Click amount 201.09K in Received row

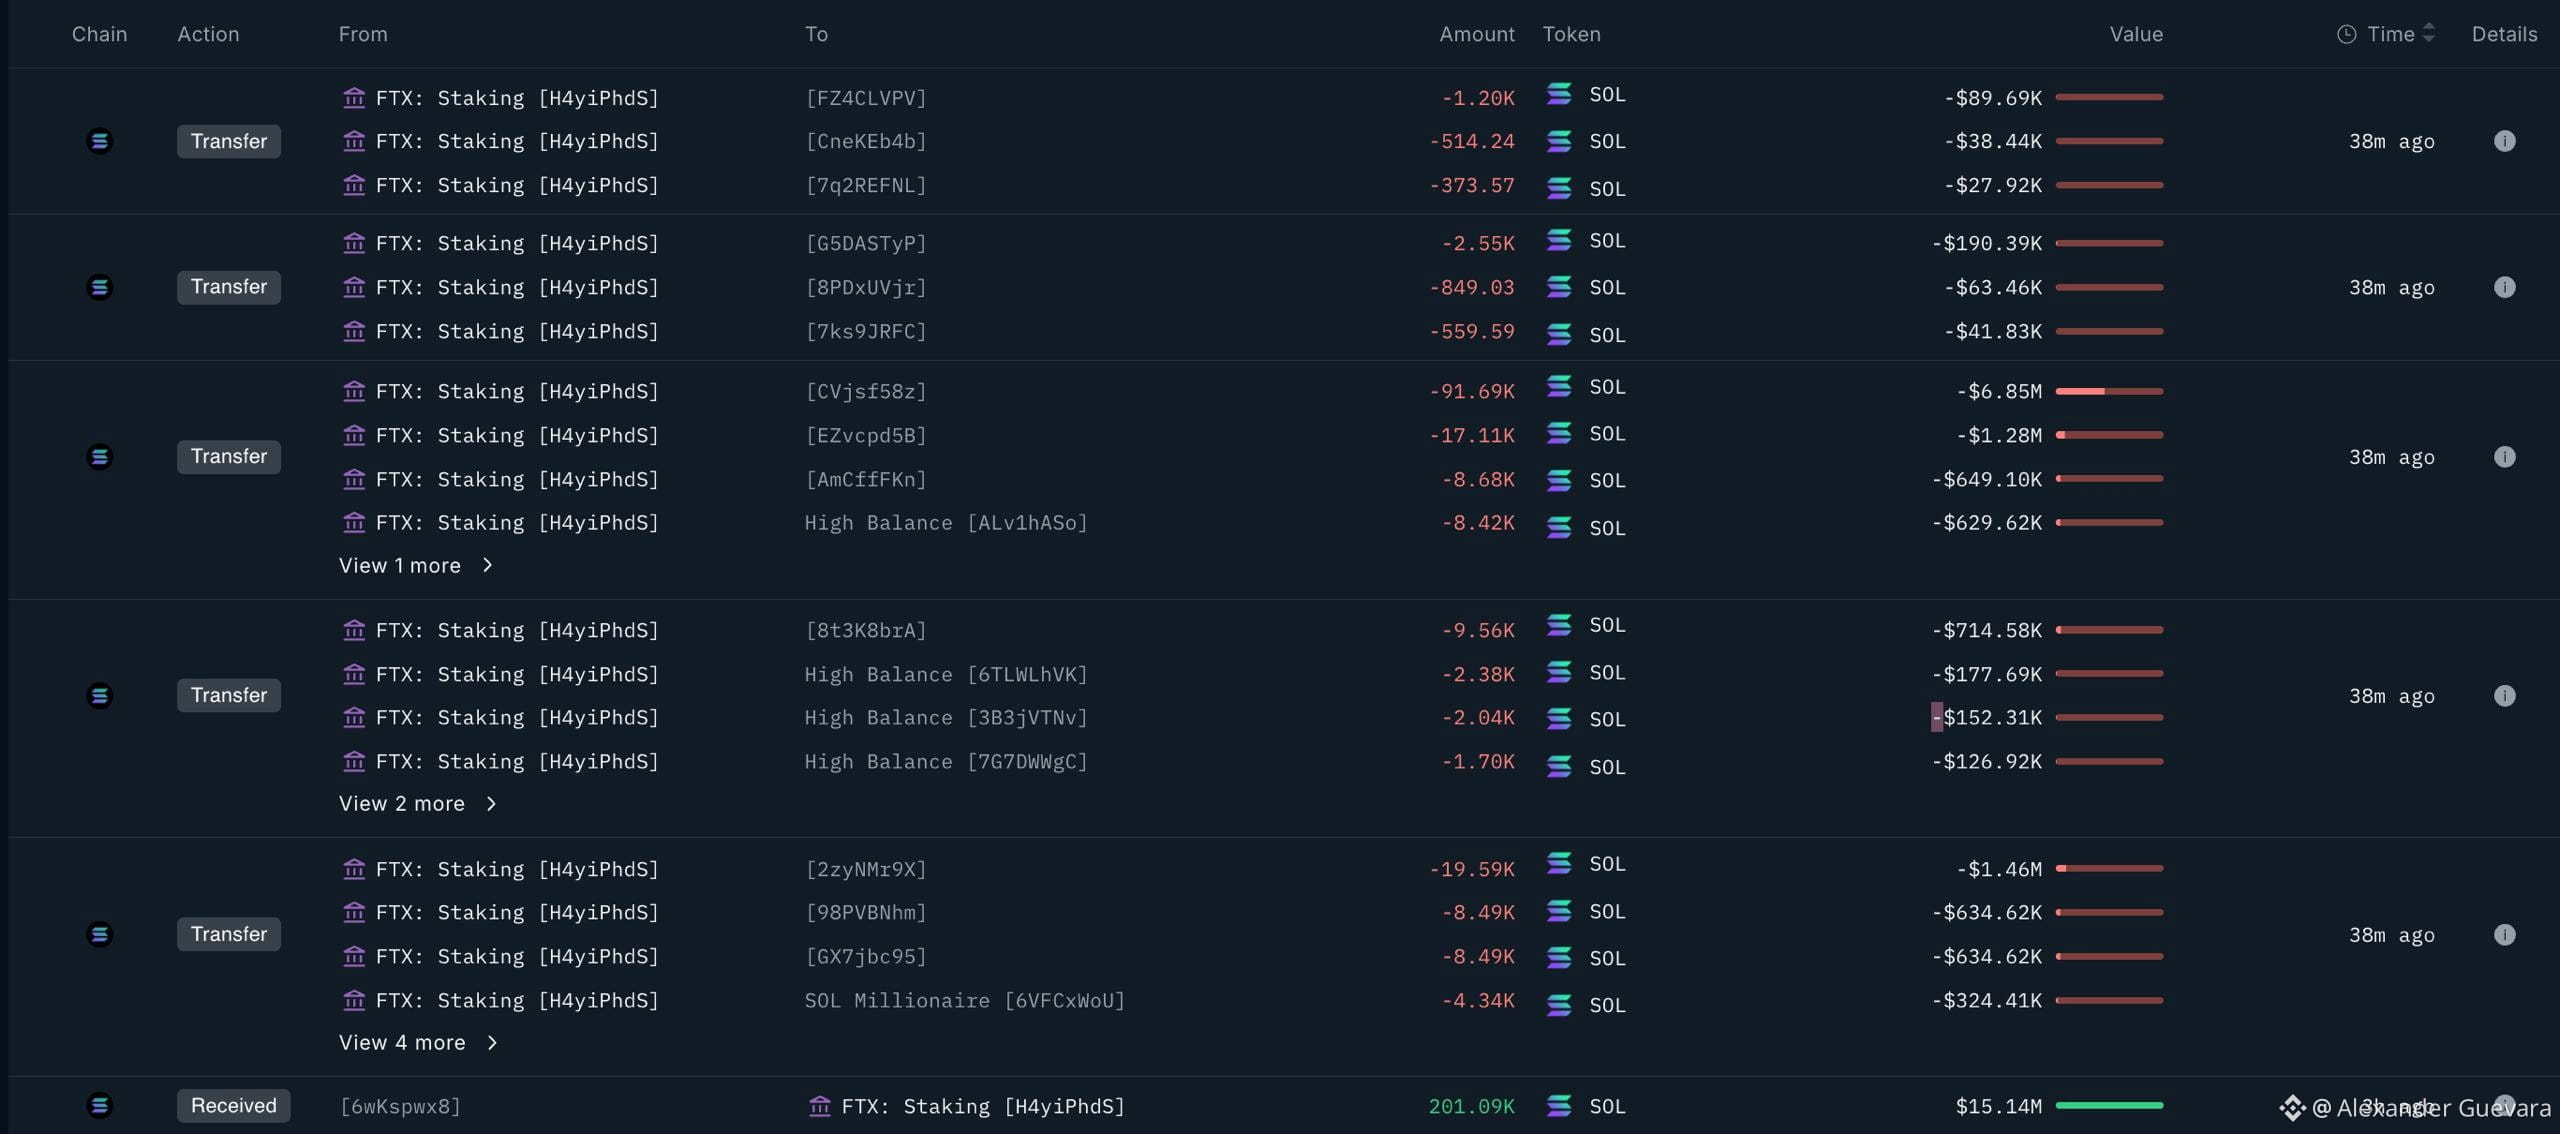click(x=1471, y=1106)
